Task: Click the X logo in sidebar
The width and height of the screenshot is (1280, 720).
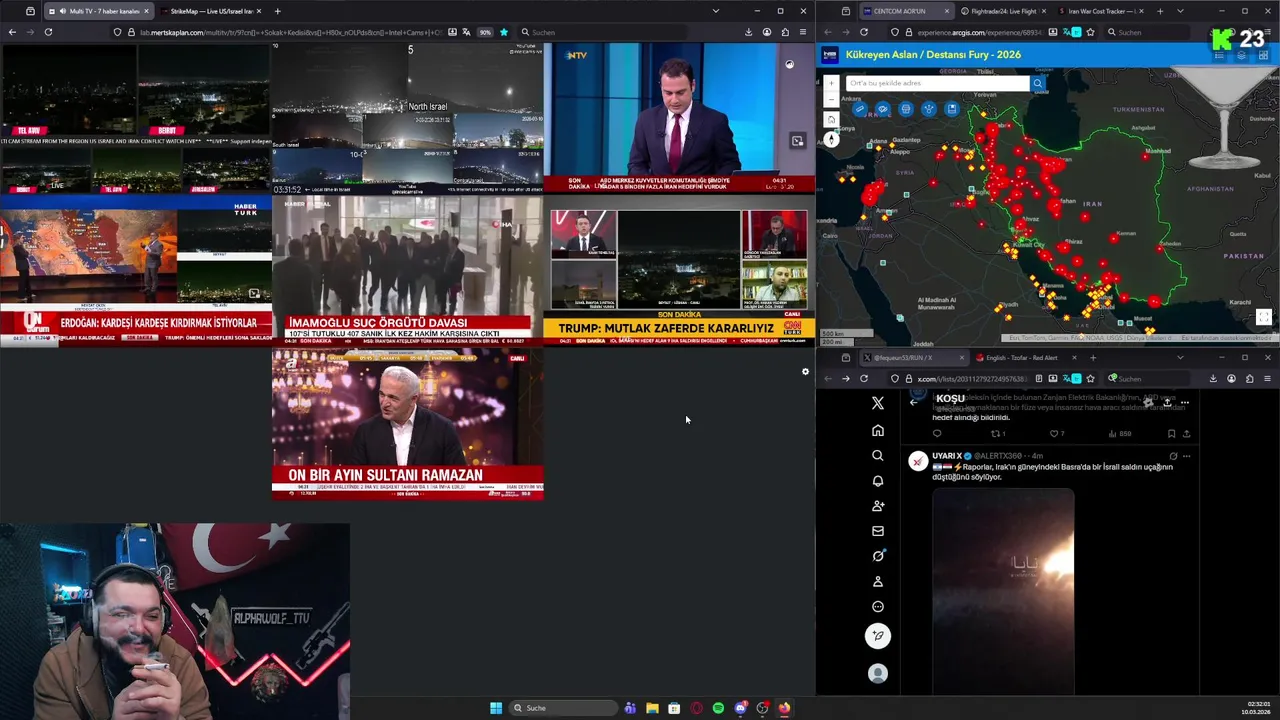Action: (x=878, y=403)
